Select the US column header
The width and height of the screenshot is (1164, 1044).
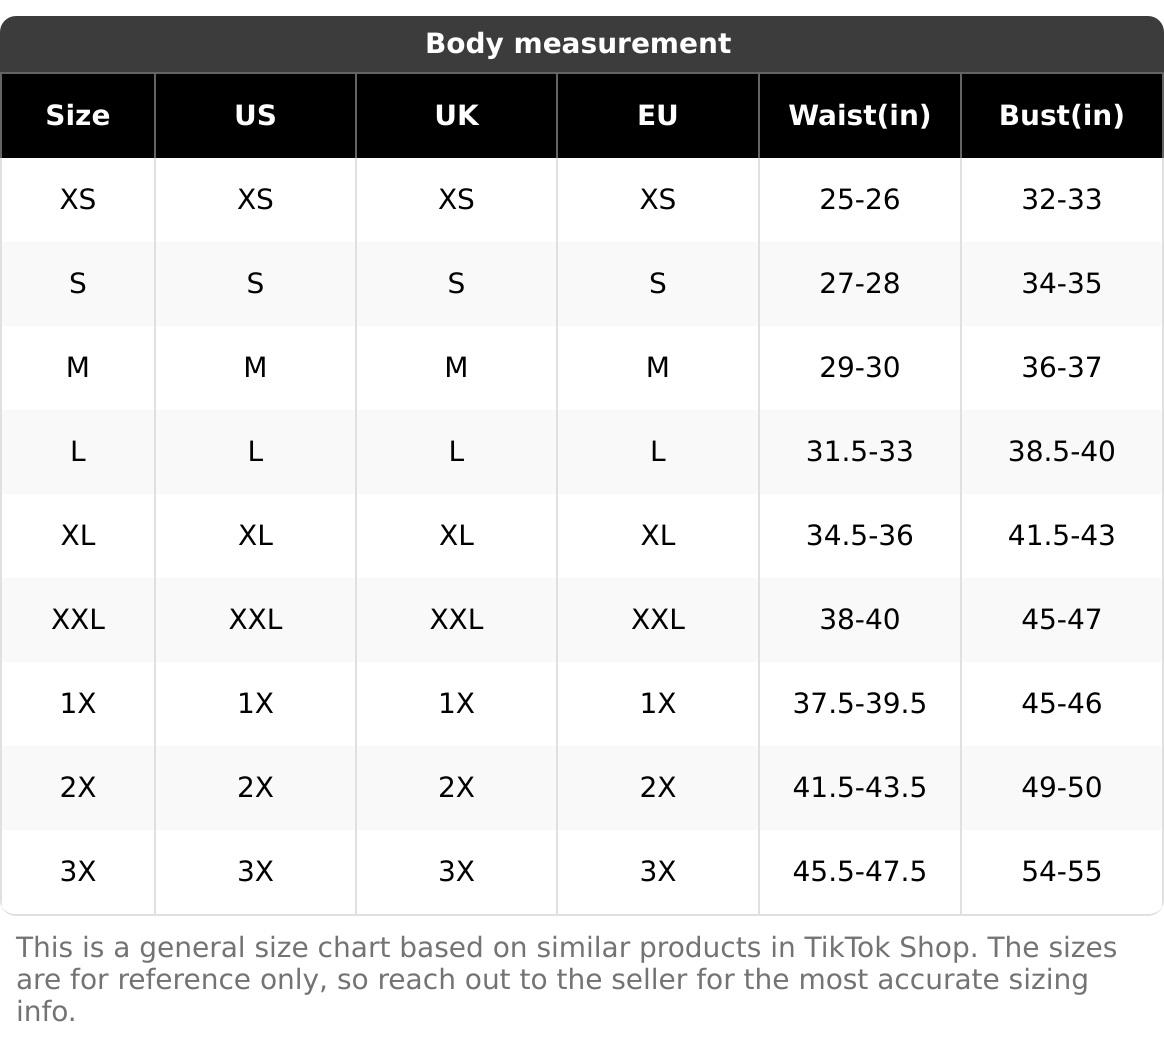point(255,116)
